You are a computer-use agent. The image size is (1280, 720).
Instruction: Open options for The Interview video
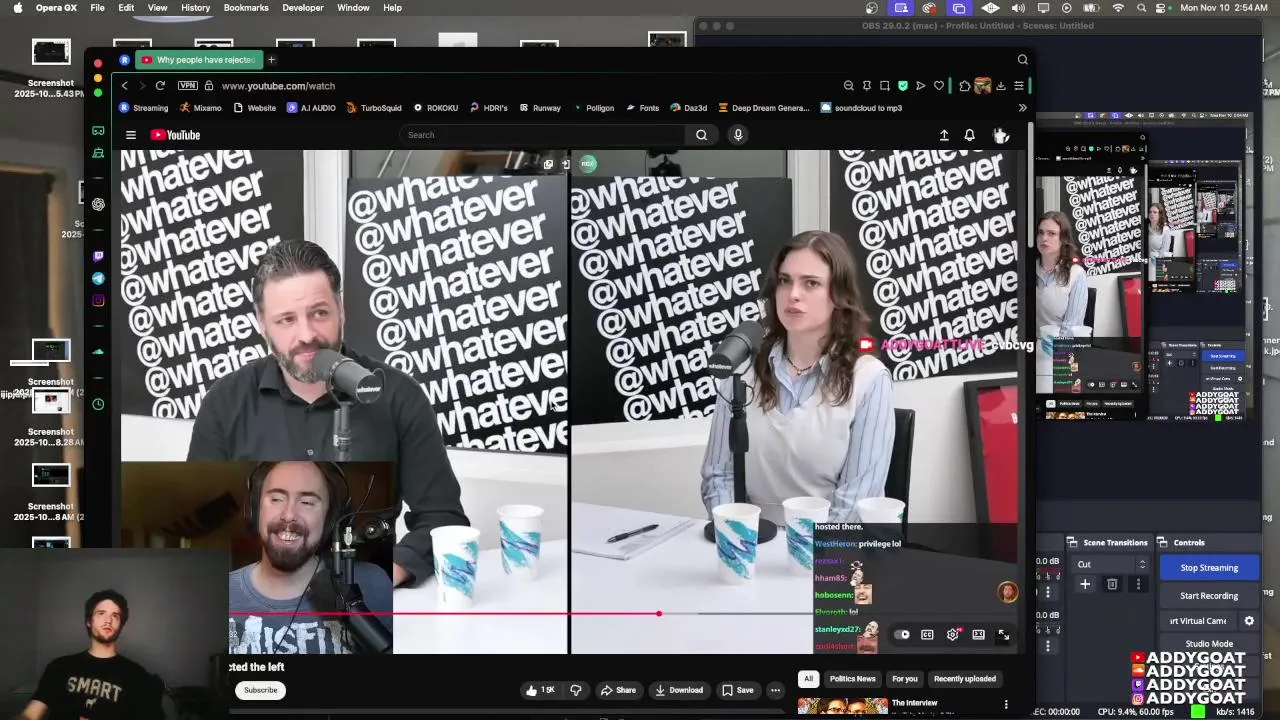[x=1006, y=705]
